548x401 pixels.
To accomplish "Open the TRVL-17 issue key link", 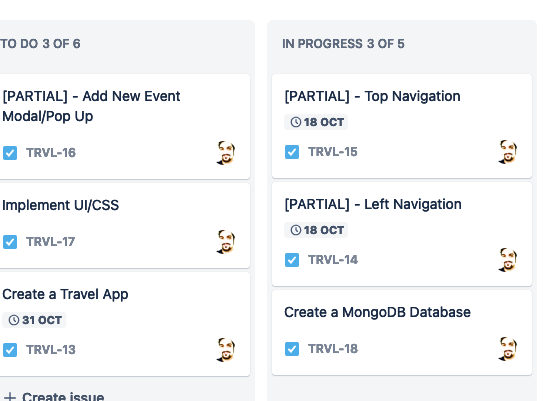I will coord(51,242).
